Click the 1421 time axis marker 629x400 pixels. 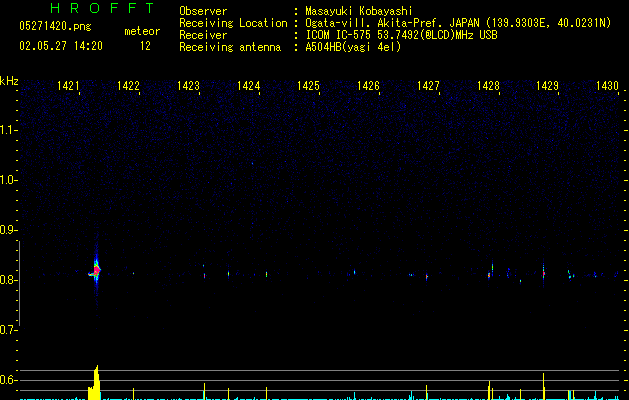[68, 86]
